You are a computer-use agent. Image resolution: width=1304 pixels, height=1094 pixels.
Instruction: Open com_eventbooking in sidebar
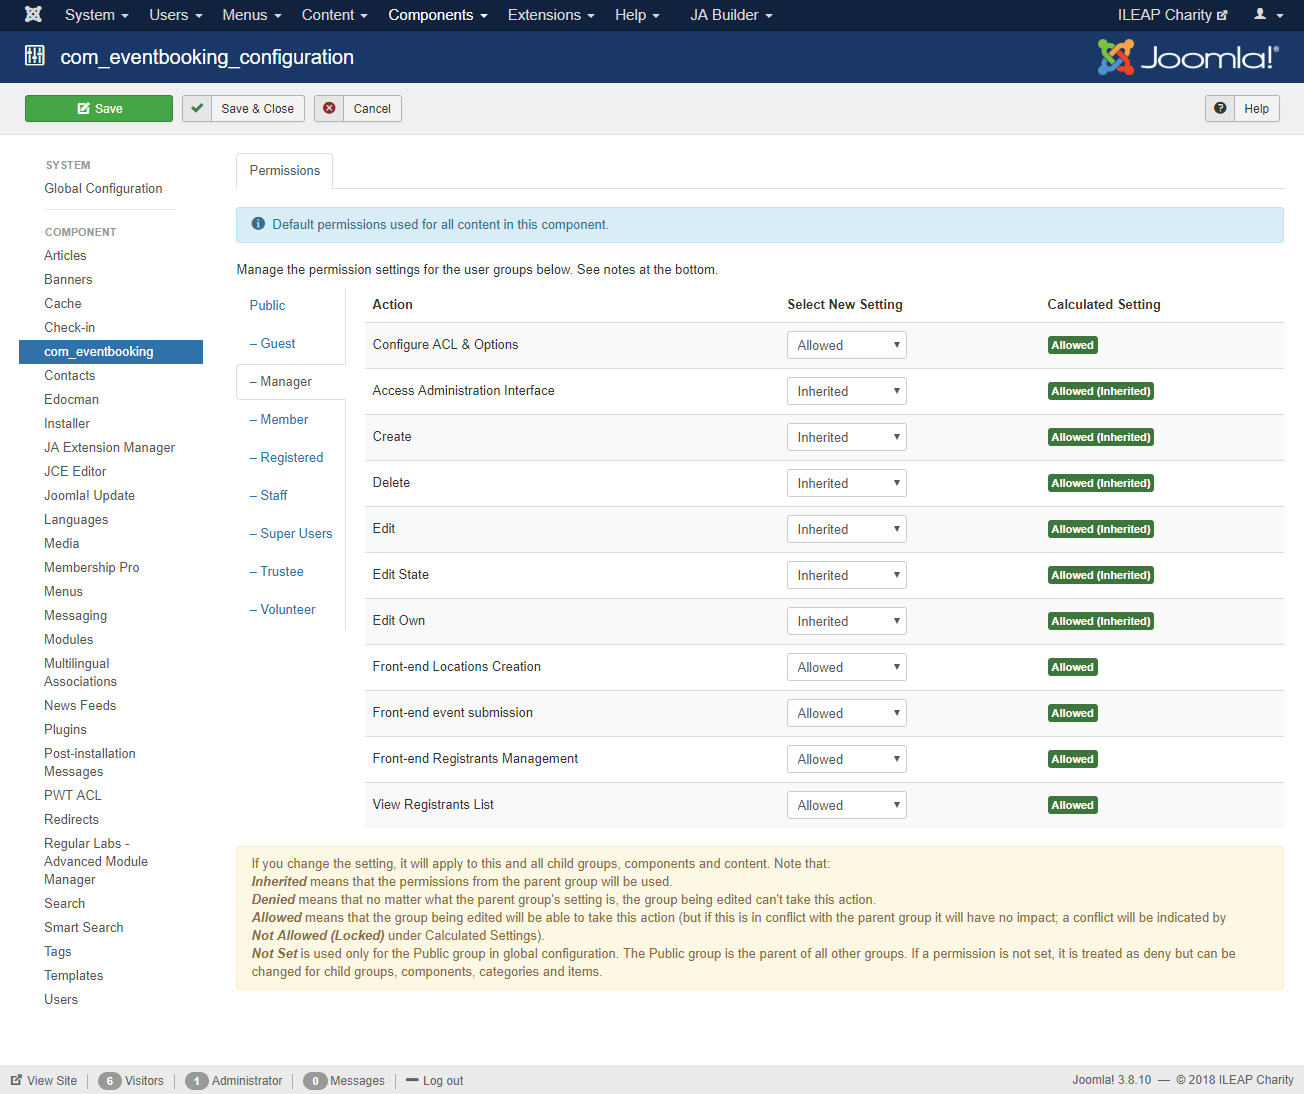[x=111, y=352]
